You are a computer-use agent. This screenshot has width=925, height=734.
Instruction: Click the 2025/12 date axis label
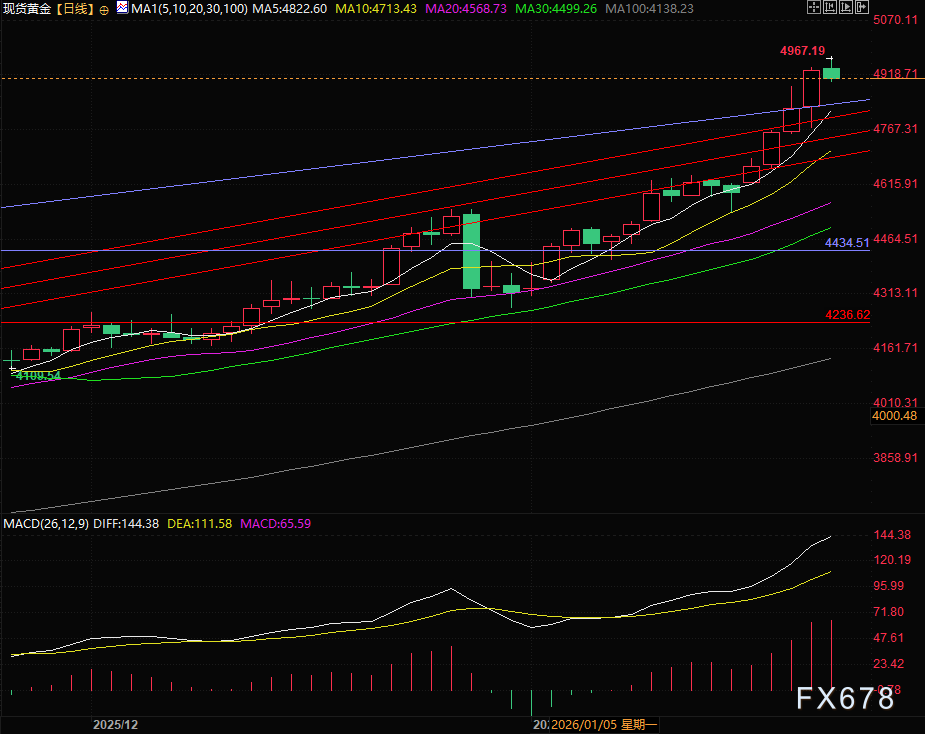point(116,725)
